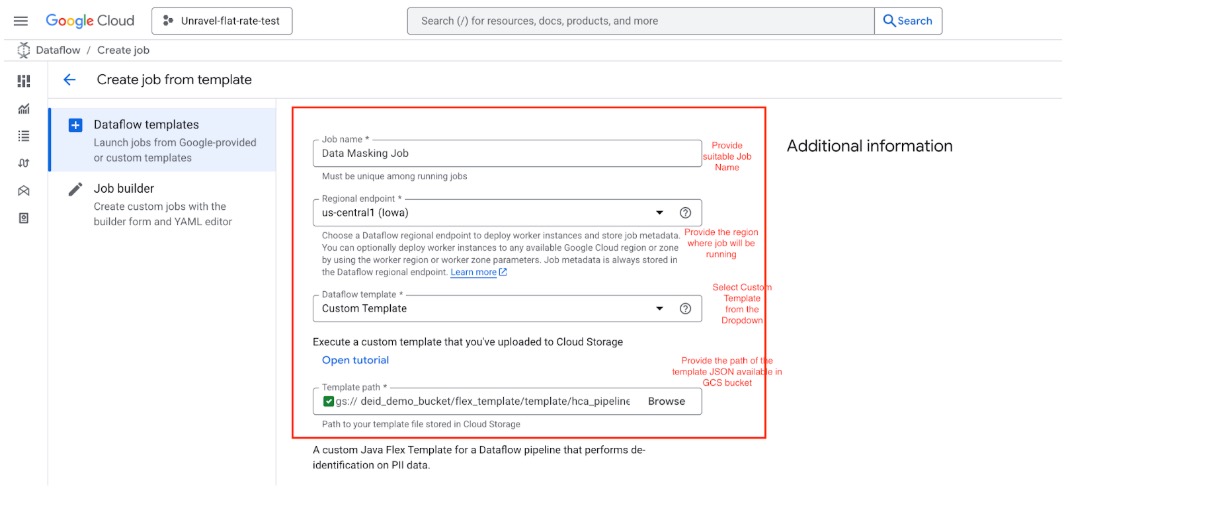Open the bottom snapshot icon in left sidebar
This screenshot has width=1228, height=522.
click(x=24, y=218)
